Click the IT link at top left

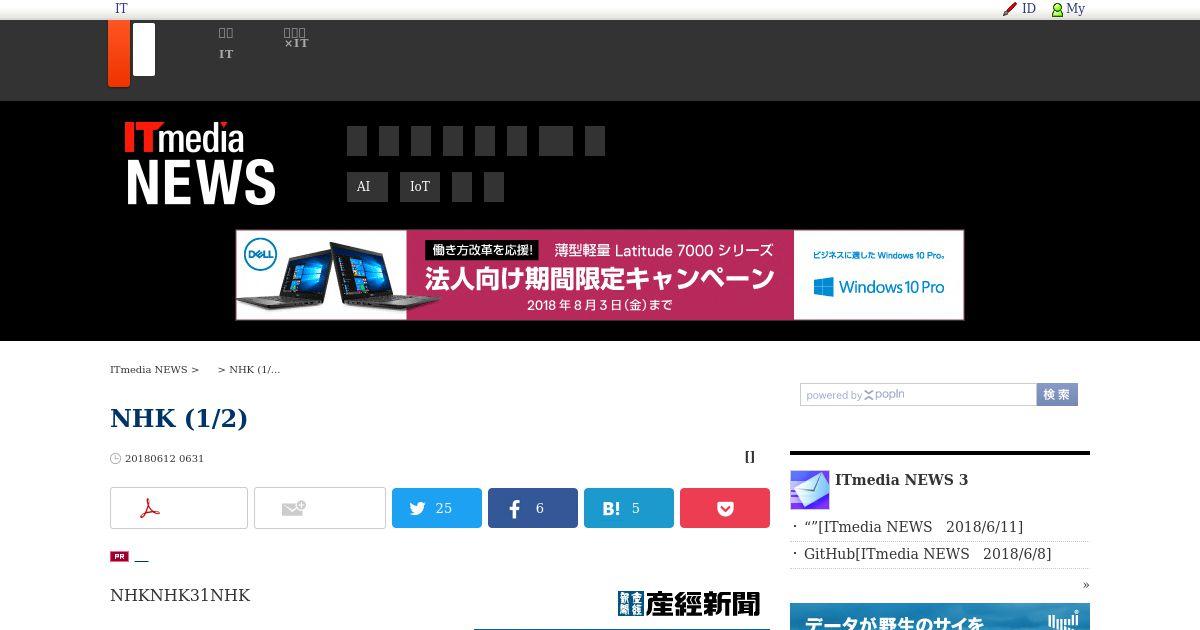121,9
